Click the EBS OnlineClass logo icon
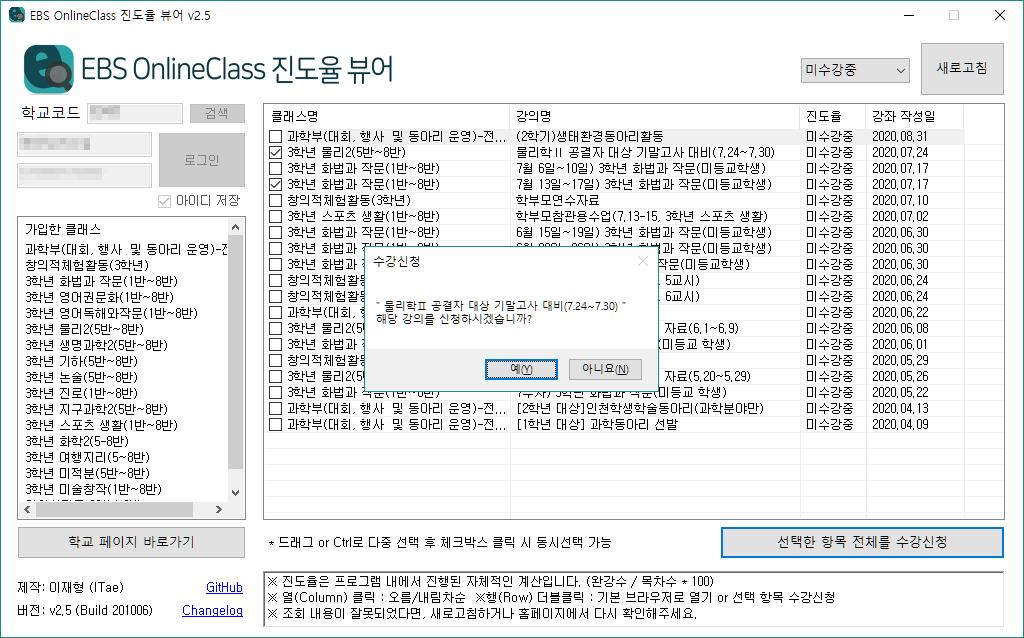The width and height of the screenshot is (1024, 638). (49, 69)
